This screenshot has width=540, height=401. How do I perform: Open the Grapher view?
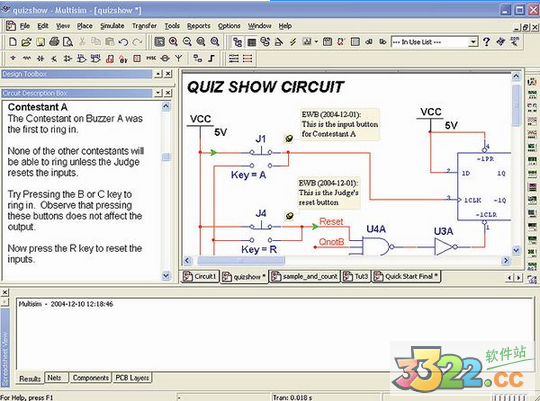coord(307,42)
